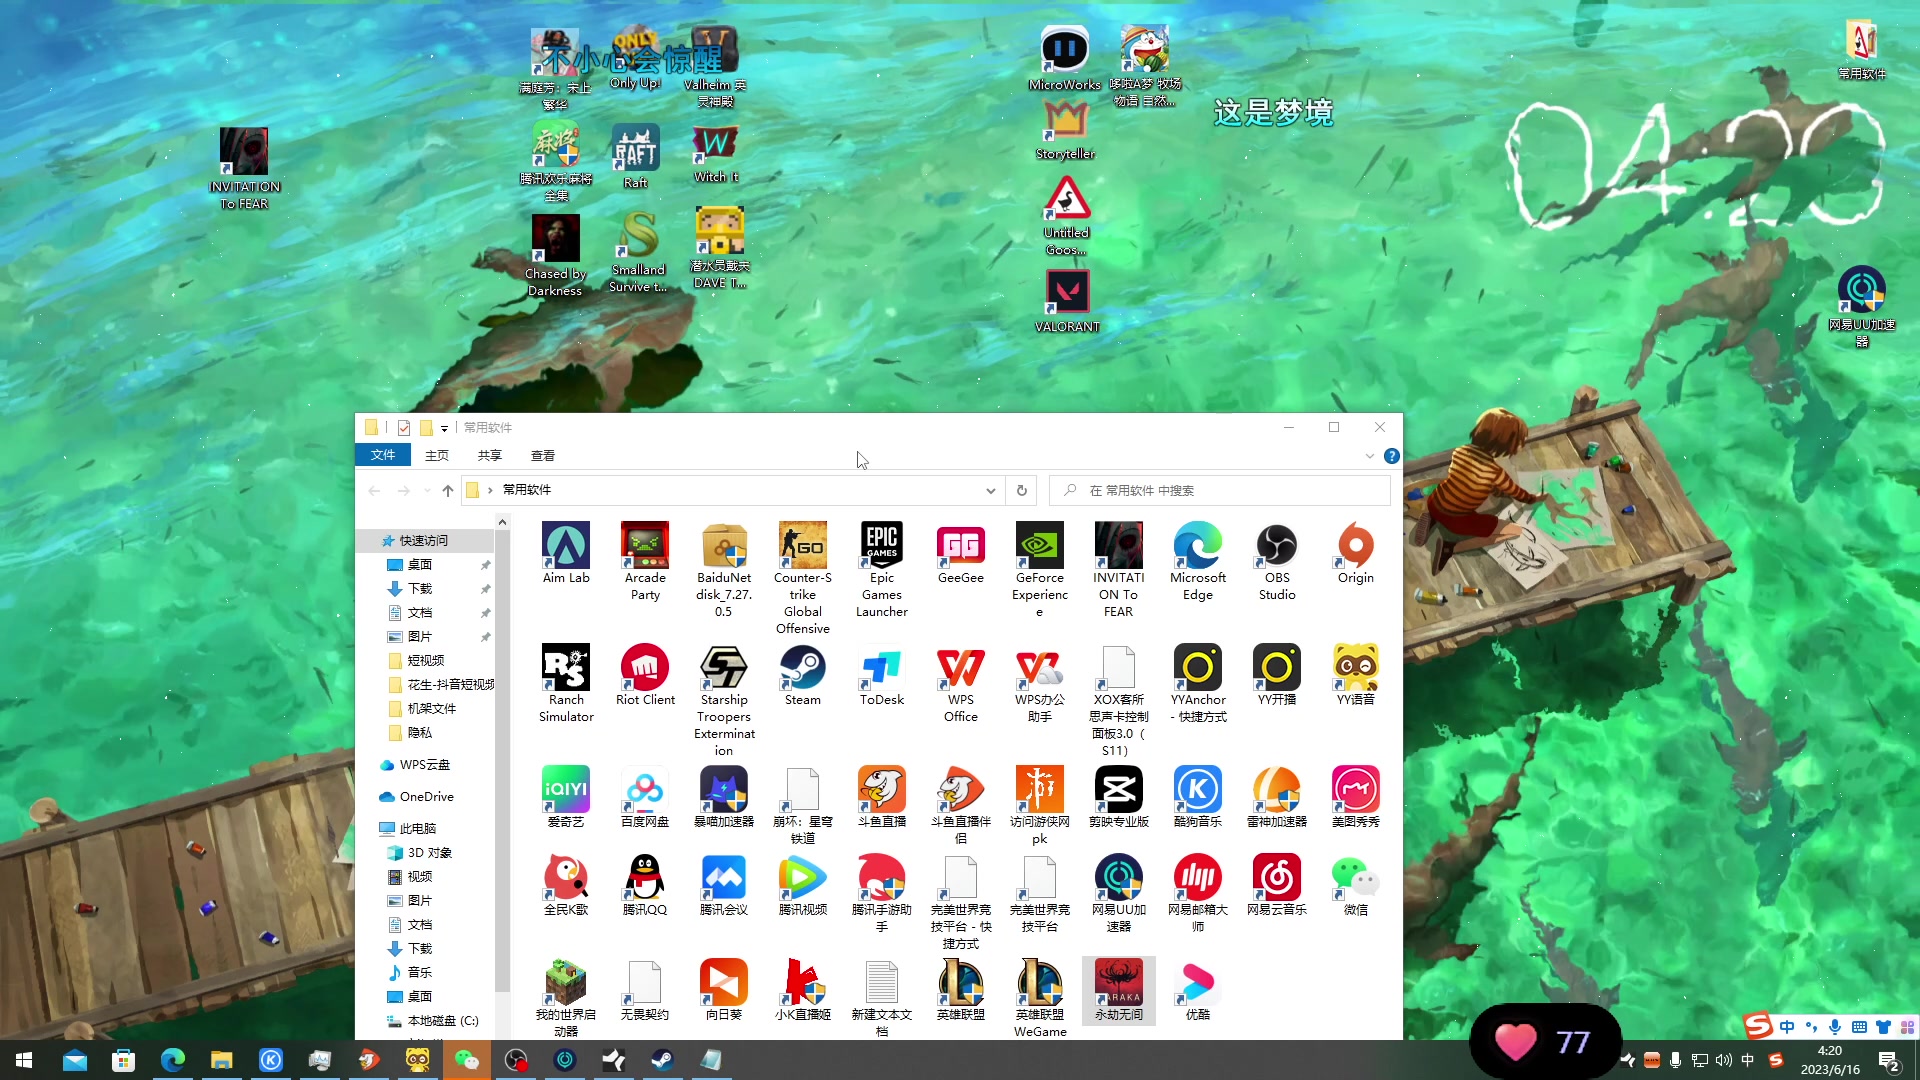The width and height of the screenshot is (1920, 1080).
Task: Open pinned 桌面 under quick access
Action: 420,564
